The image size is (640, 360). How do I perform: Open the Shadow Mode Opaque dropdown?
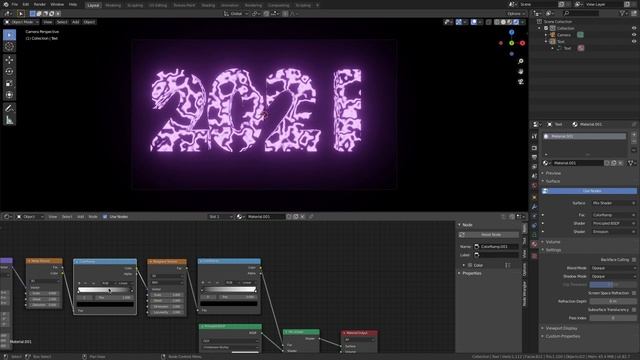[x=613, y=276]
